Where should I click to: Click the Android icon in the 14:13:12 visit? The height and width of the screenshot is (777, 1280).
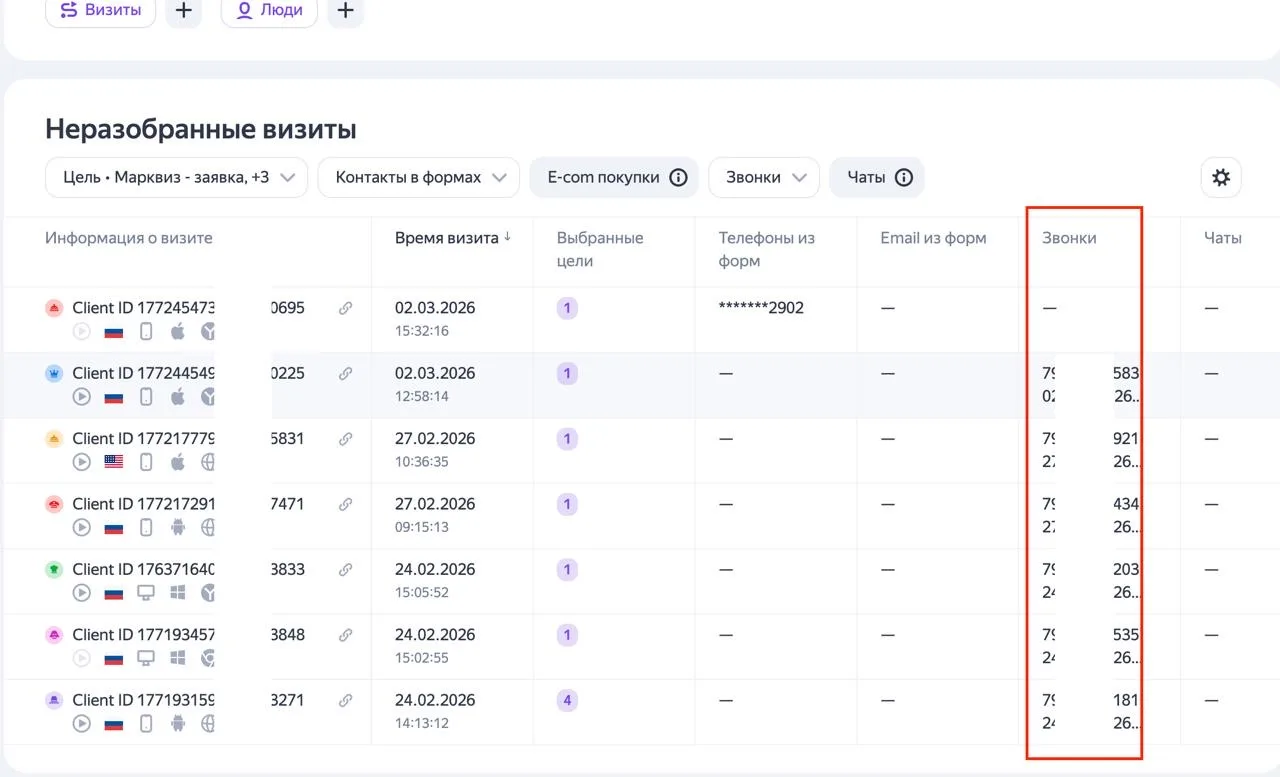[x=178, y=723]
